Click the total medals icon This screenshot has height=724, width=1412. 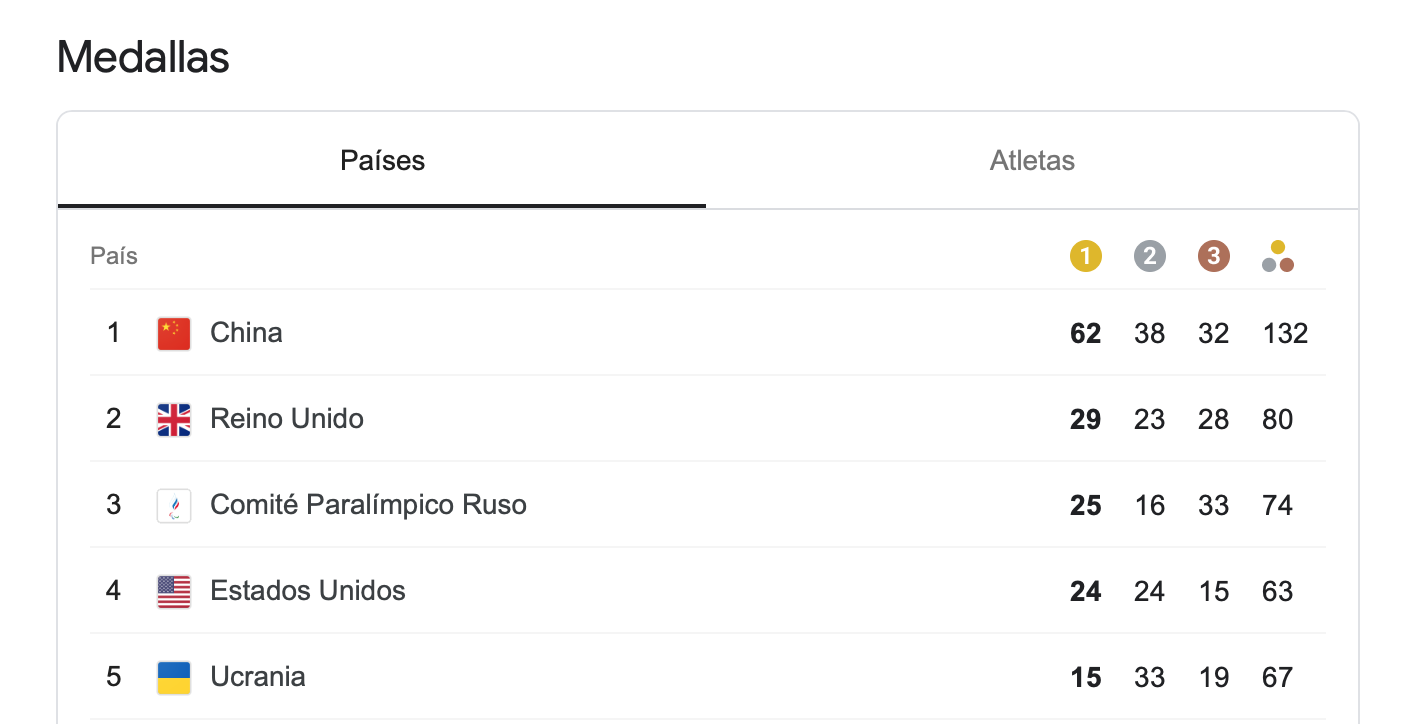tap(1278, 256)
